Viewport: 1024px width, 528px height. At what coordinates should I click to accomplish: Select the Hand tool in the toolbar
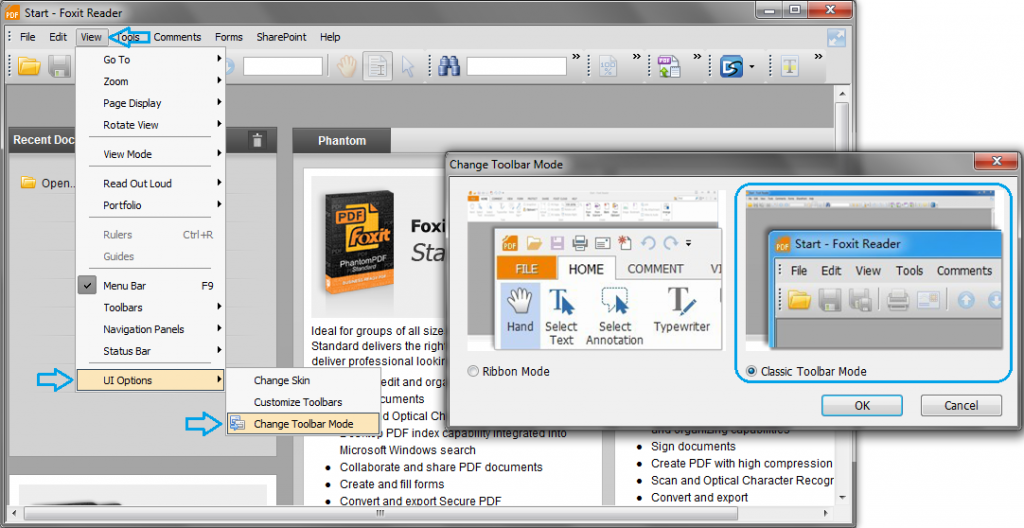[347, 66]
